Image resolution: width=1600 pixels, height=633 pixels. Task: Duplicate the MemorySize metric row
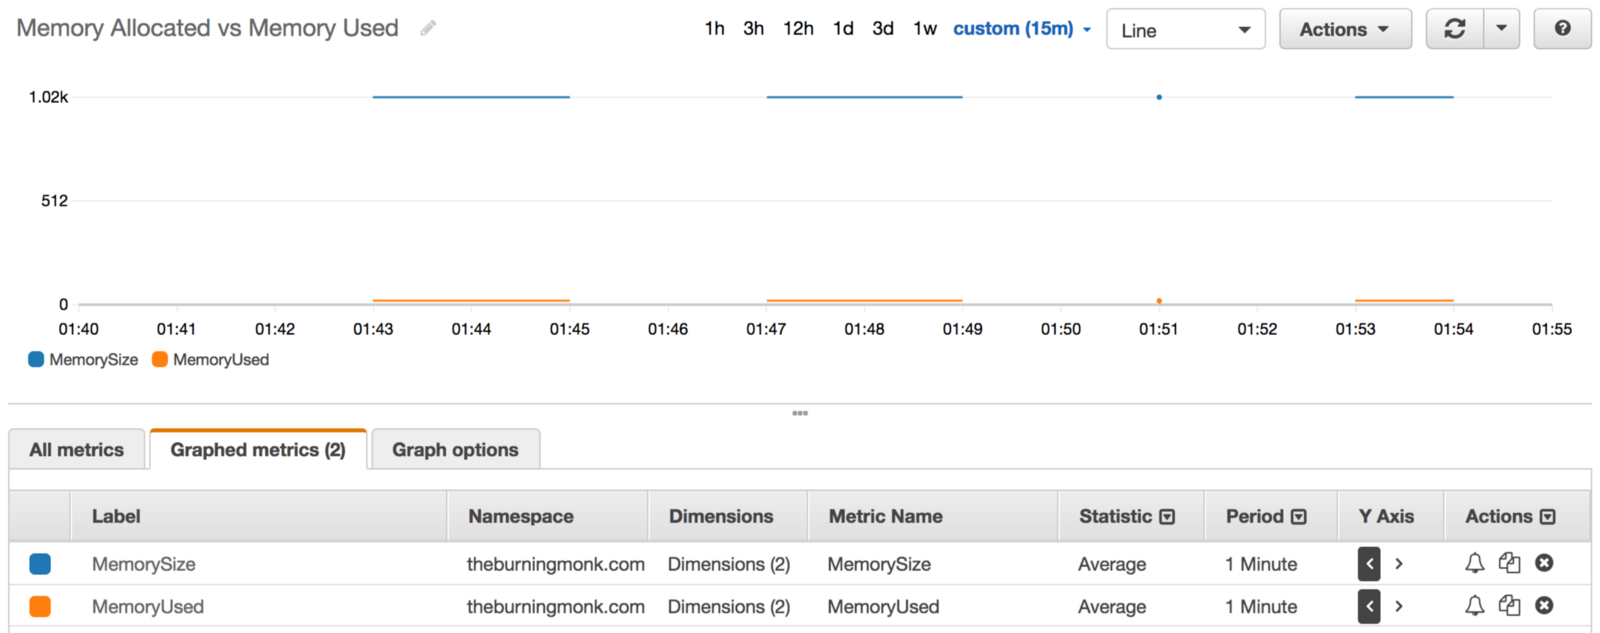1509,563
